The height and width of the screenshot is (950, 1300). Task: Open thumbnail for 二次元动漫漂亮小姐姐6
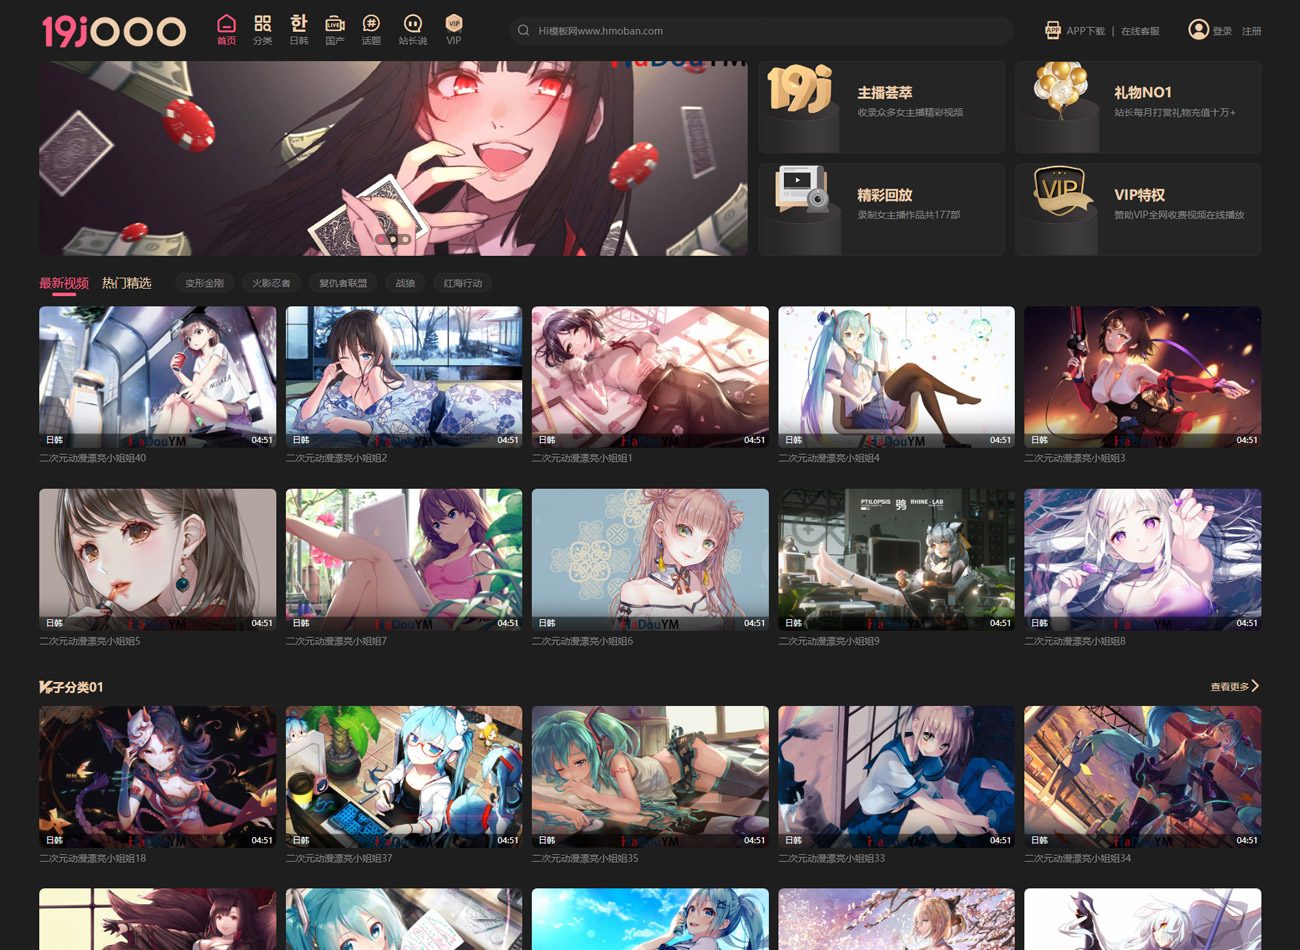pos(650,559)
